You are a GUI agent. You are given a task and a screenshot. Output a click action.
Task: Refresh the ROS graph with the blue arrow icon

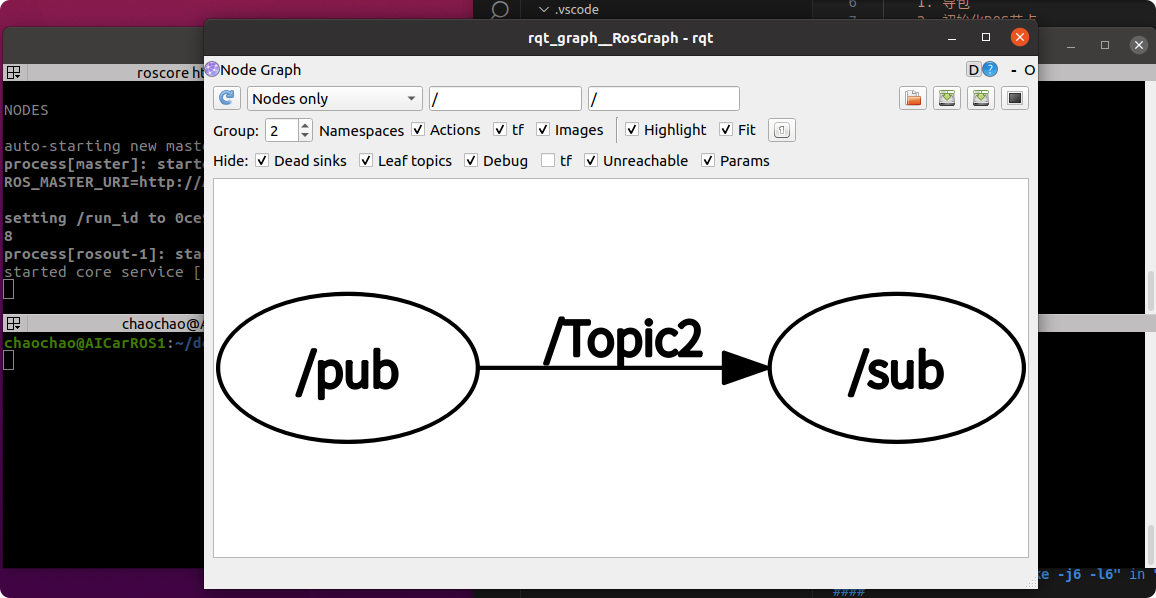point(227,98)
